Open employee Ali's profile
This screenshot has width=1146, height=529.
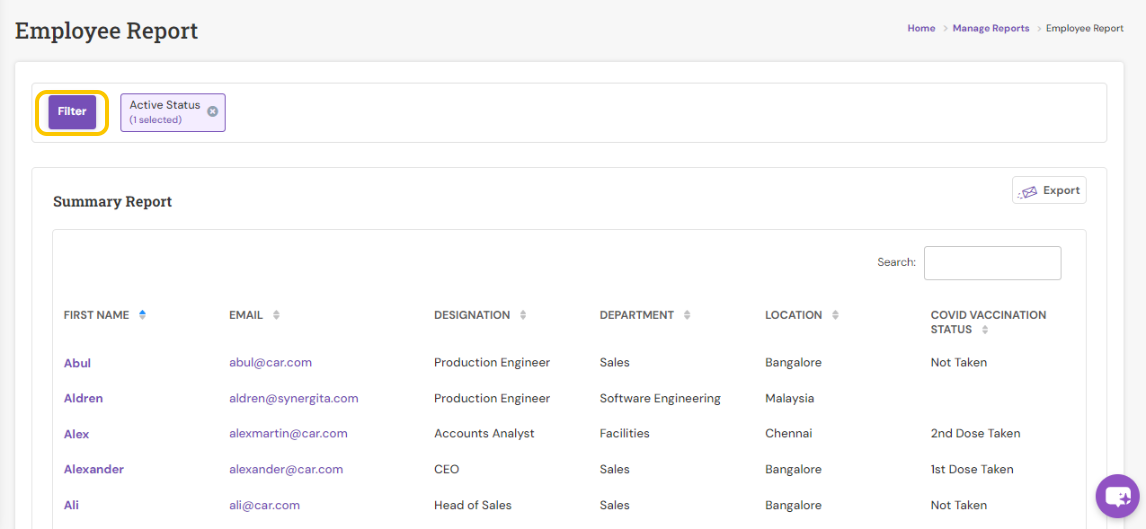pyautogui.click(x=71, y=505)
